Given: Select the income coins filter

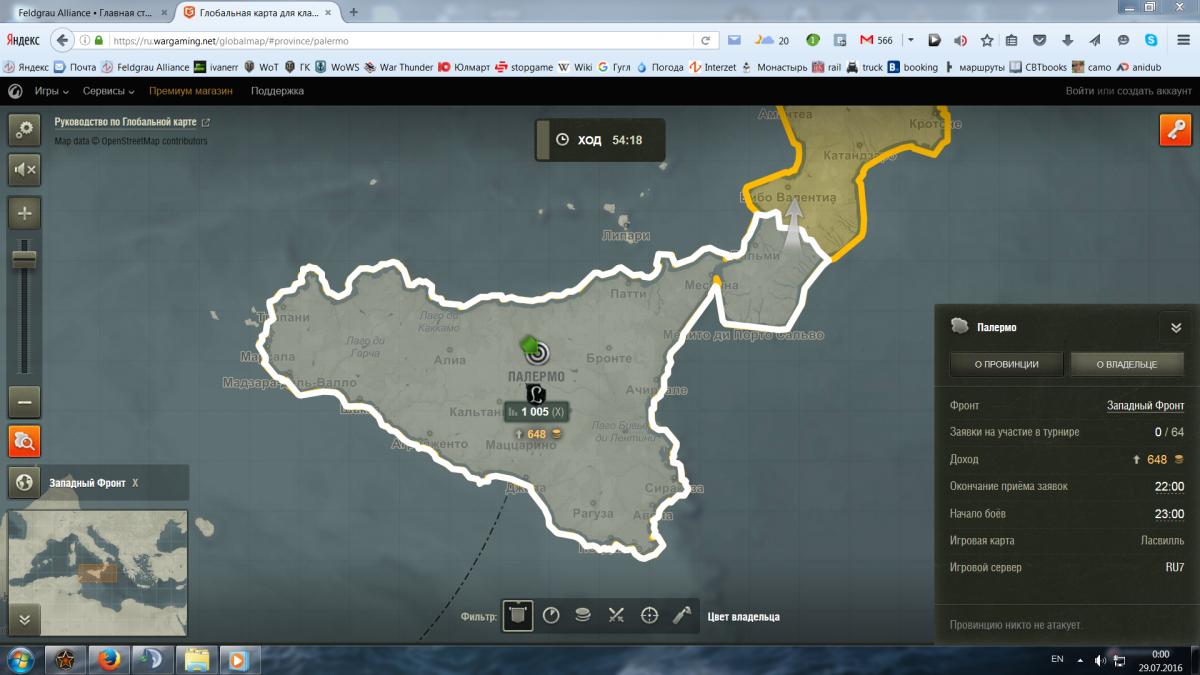Looking at the screenshot, I should [583, 615].
